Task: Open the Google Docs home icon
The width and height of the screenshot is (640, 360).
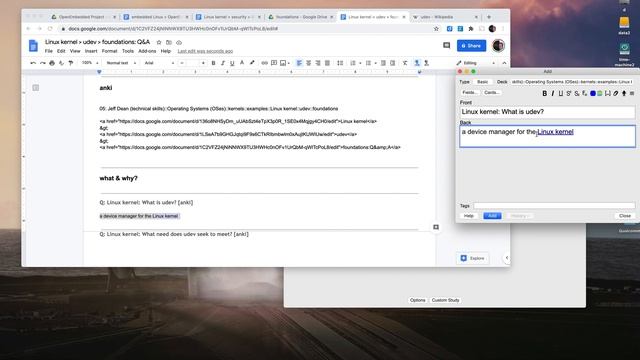Action: 33,46
